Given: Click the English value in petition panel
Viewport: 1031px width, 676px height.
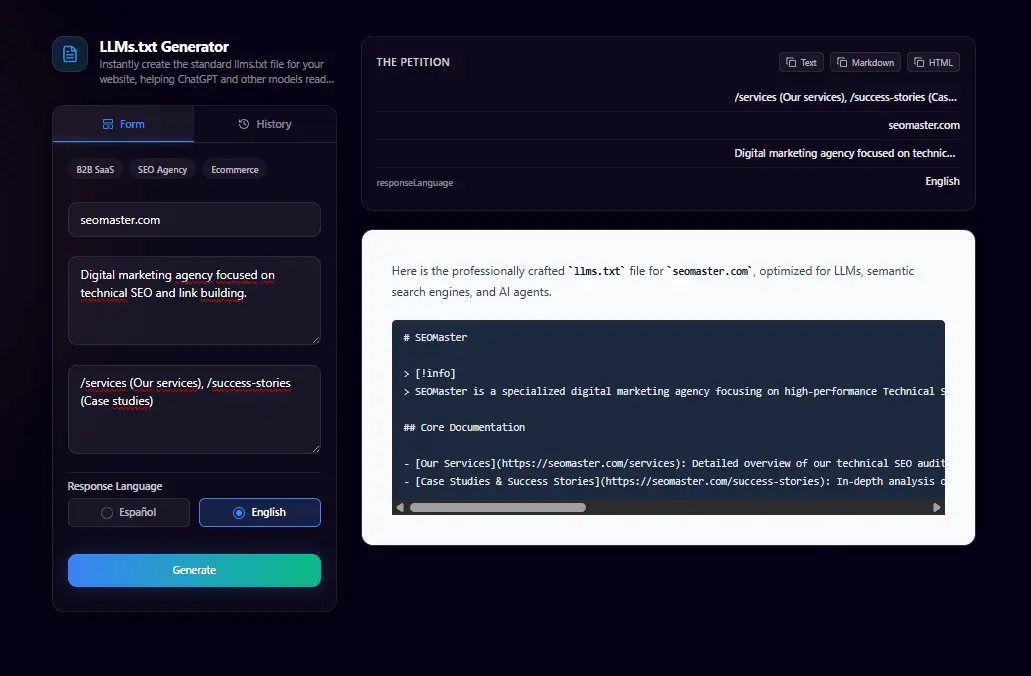Looking at the screenshot, I should tap(942, 181).
